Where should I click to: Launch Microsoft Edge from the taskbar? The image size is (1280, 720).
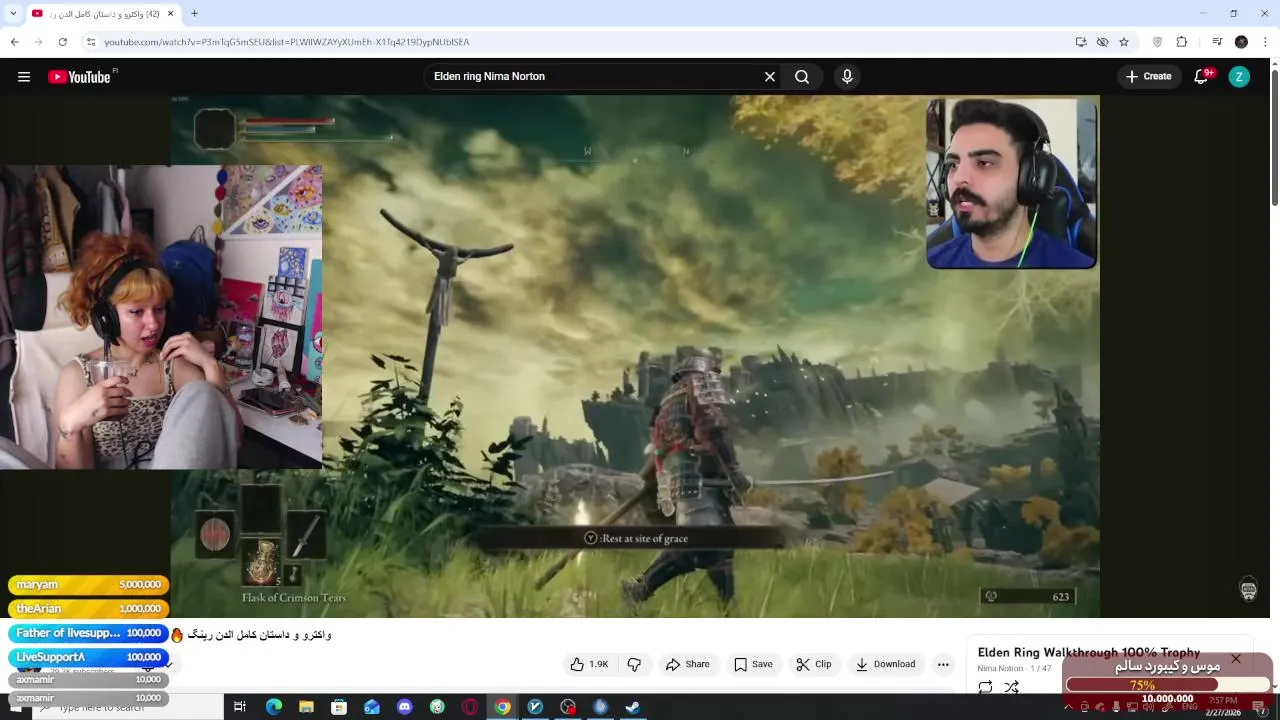click(274, 707)
